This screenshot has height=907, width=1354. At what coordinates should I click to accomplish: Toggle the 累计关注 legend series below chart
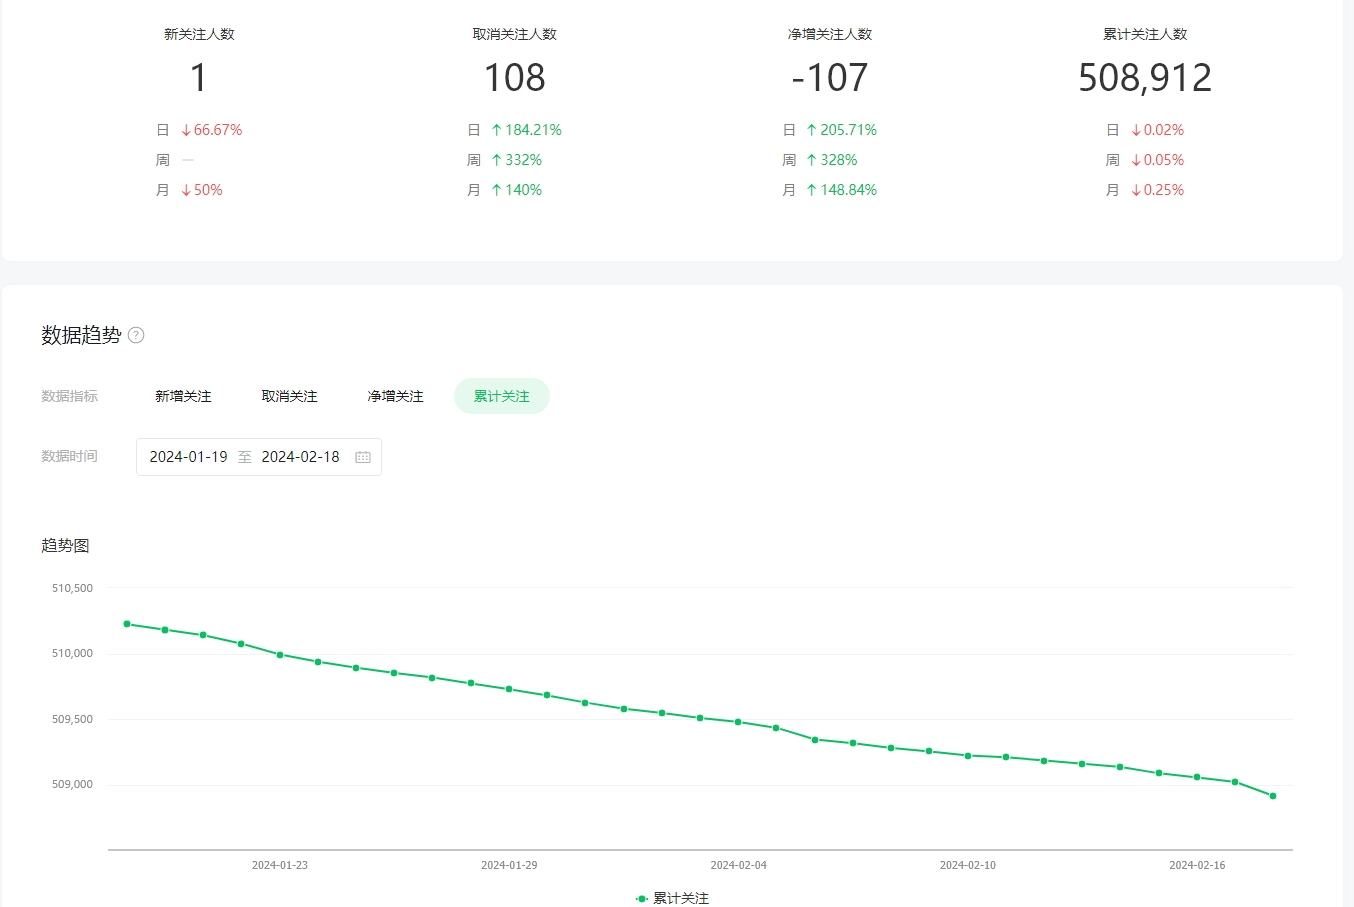[x=672, y=898]
